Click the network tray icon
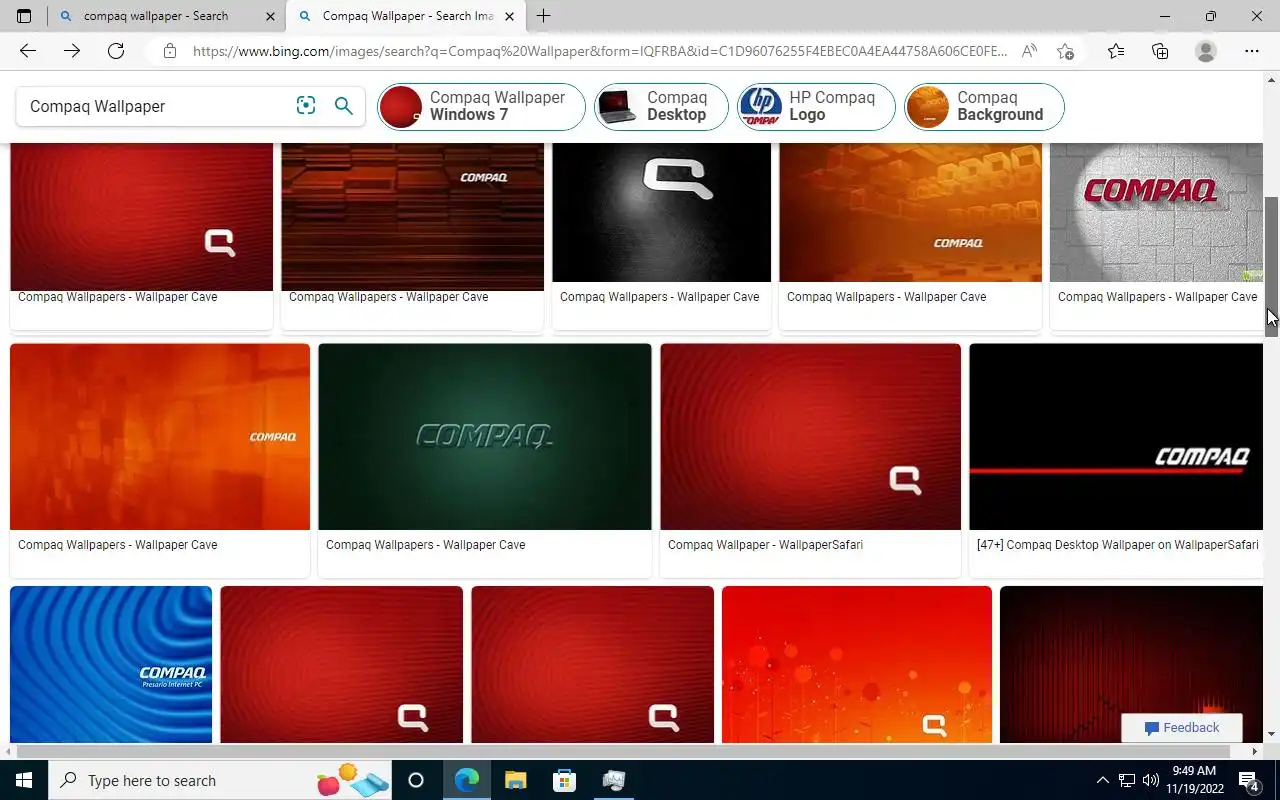Image resolution: width=1280 pixels, height=800 pixels. (1127, 780)
